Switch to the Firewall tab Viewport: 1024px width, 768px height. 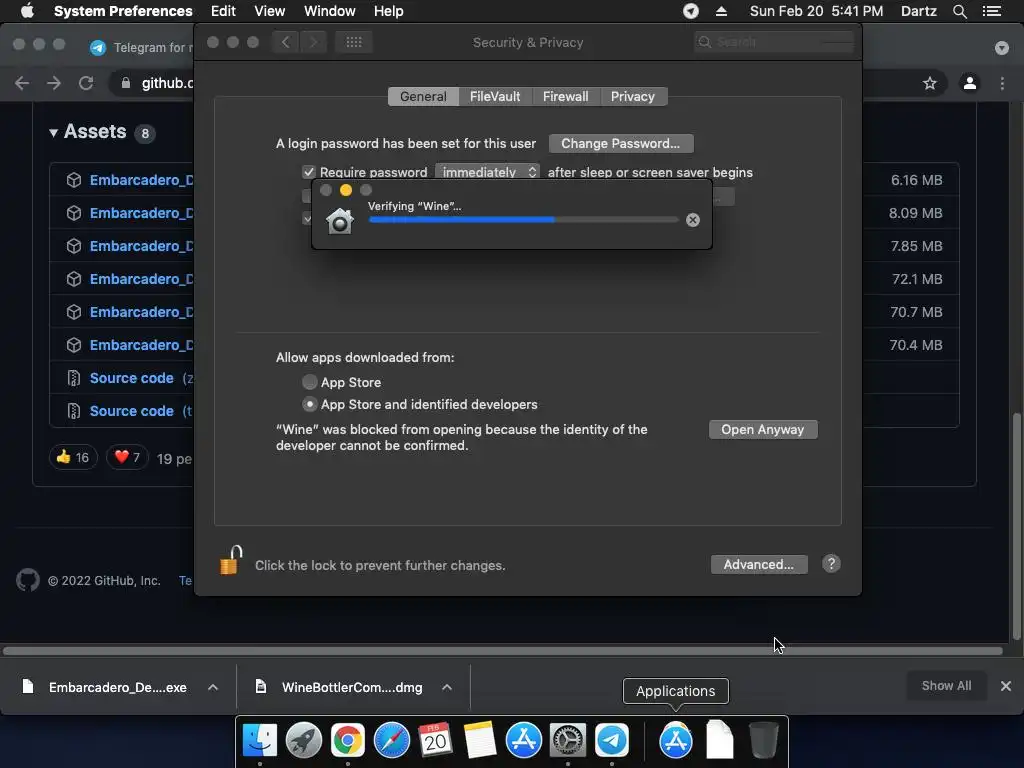(x=566, y=96)
